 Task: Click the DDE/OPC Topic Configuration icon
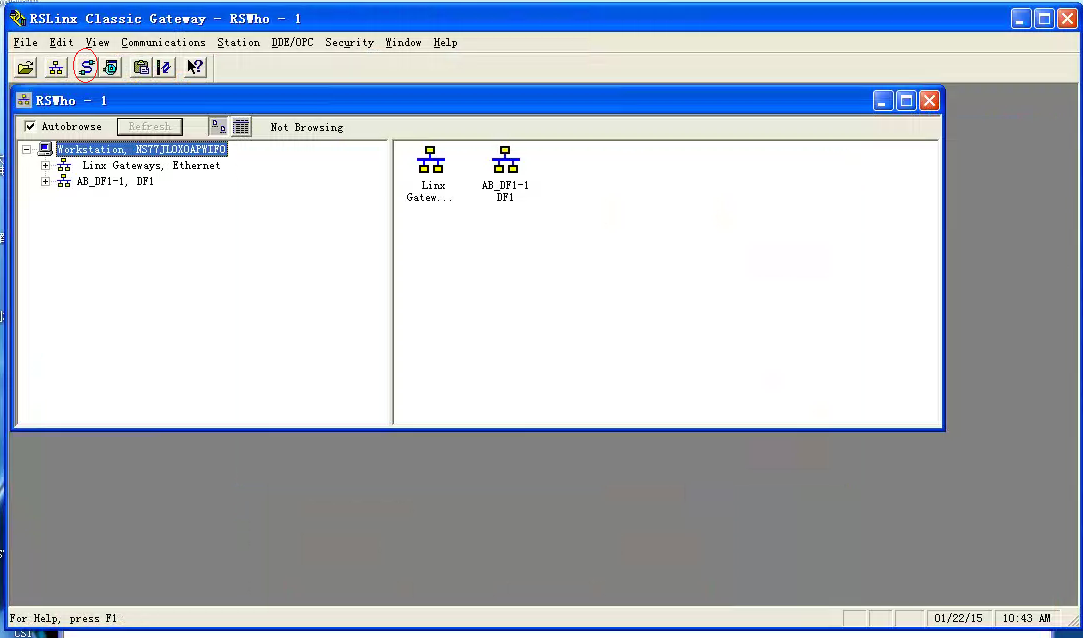point(164,67)
